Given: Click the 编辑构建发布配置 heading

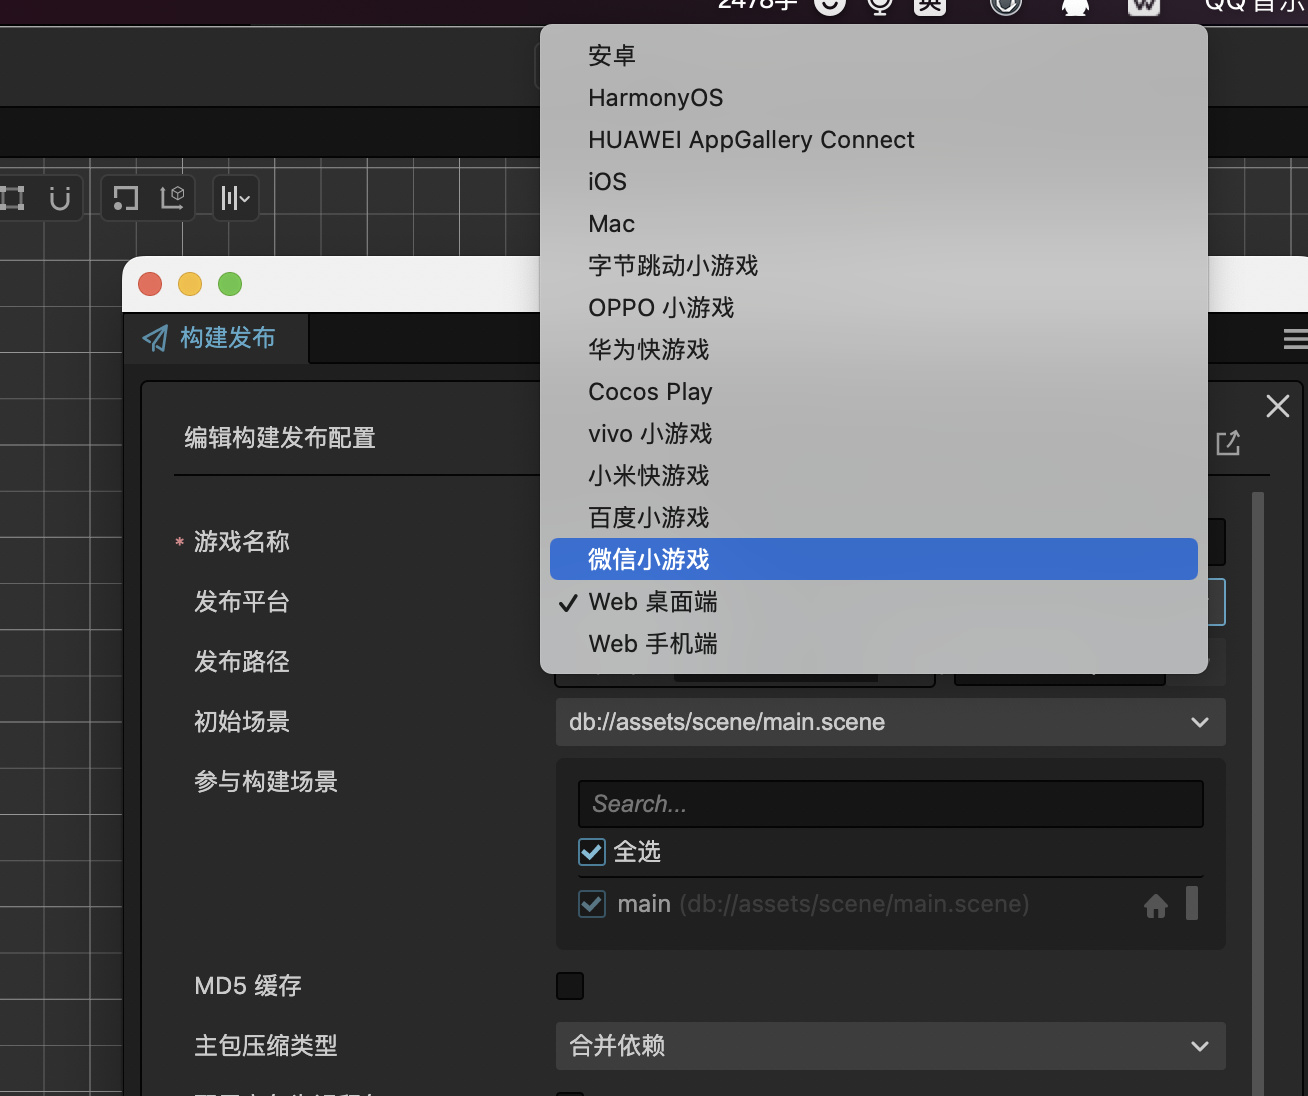Looking at the screenshot, I should coord(280,438).
